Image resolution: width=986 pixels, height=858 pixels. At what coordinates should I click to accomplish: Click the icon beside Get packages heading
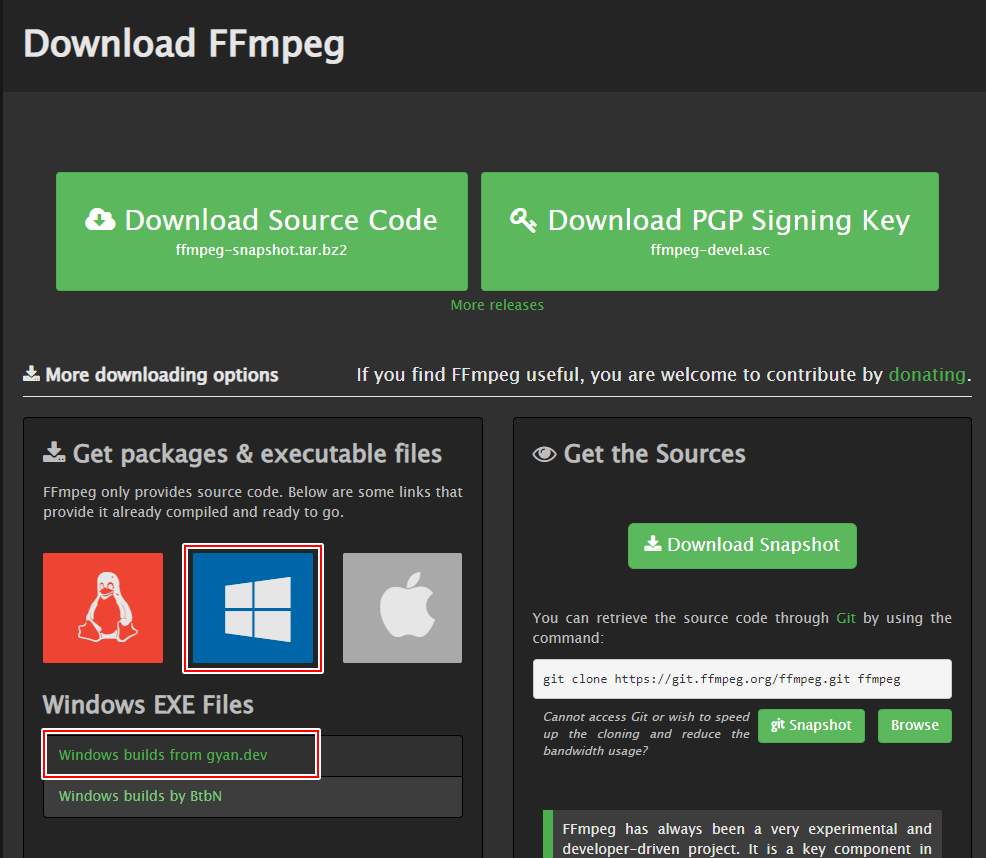point(54,454)
